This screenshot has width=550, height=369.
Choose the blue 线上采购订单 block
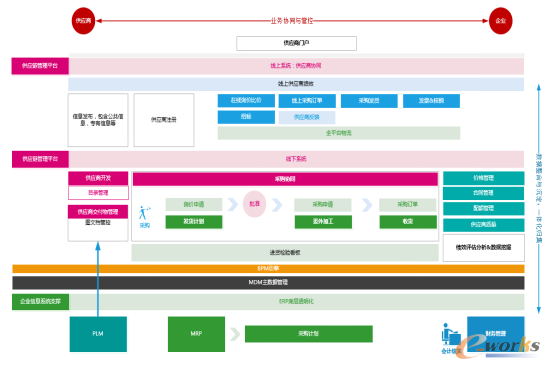pos(307,101)
